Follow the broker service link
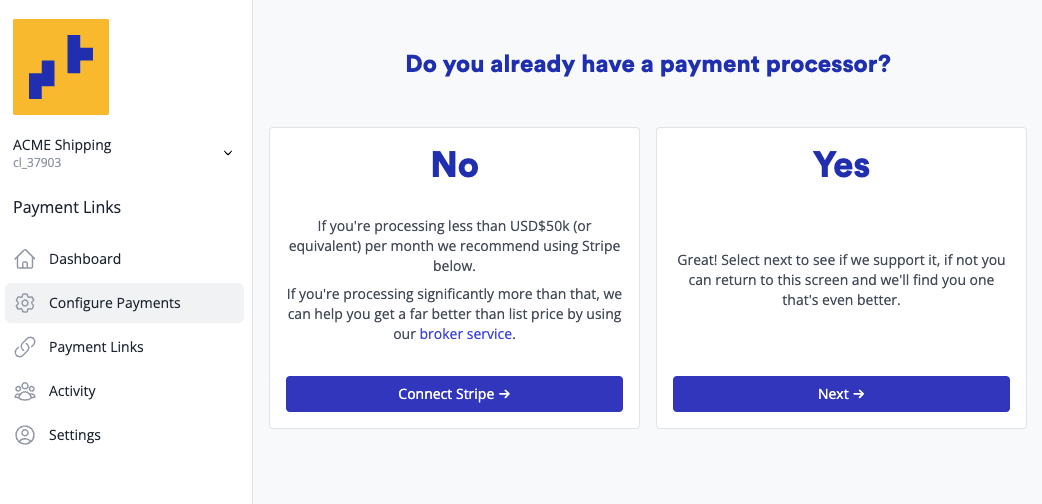Viewport: 1042px width, 504px height. coord(466,334)
